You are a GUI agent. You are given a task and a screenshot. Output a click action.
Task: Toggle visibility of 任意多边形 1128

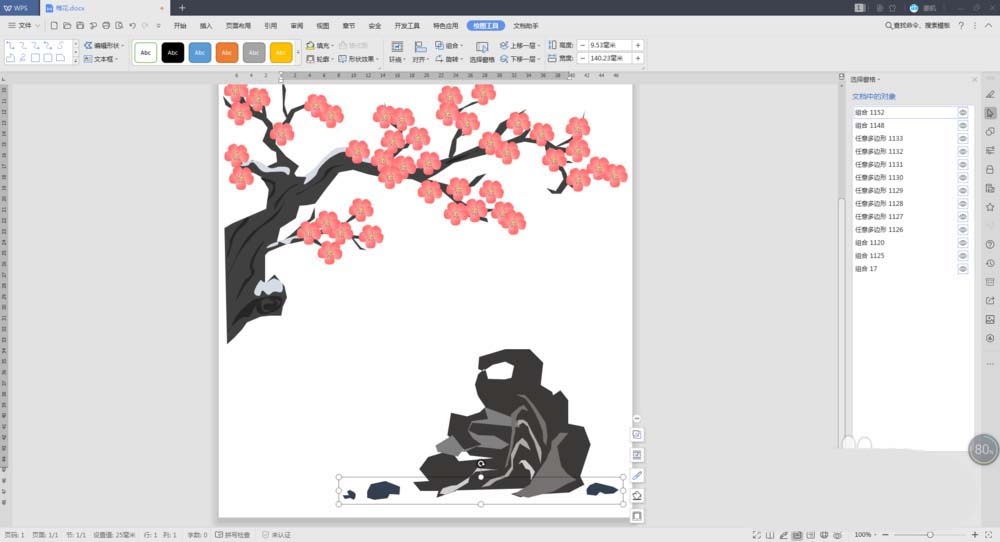[x=963, y=203]
